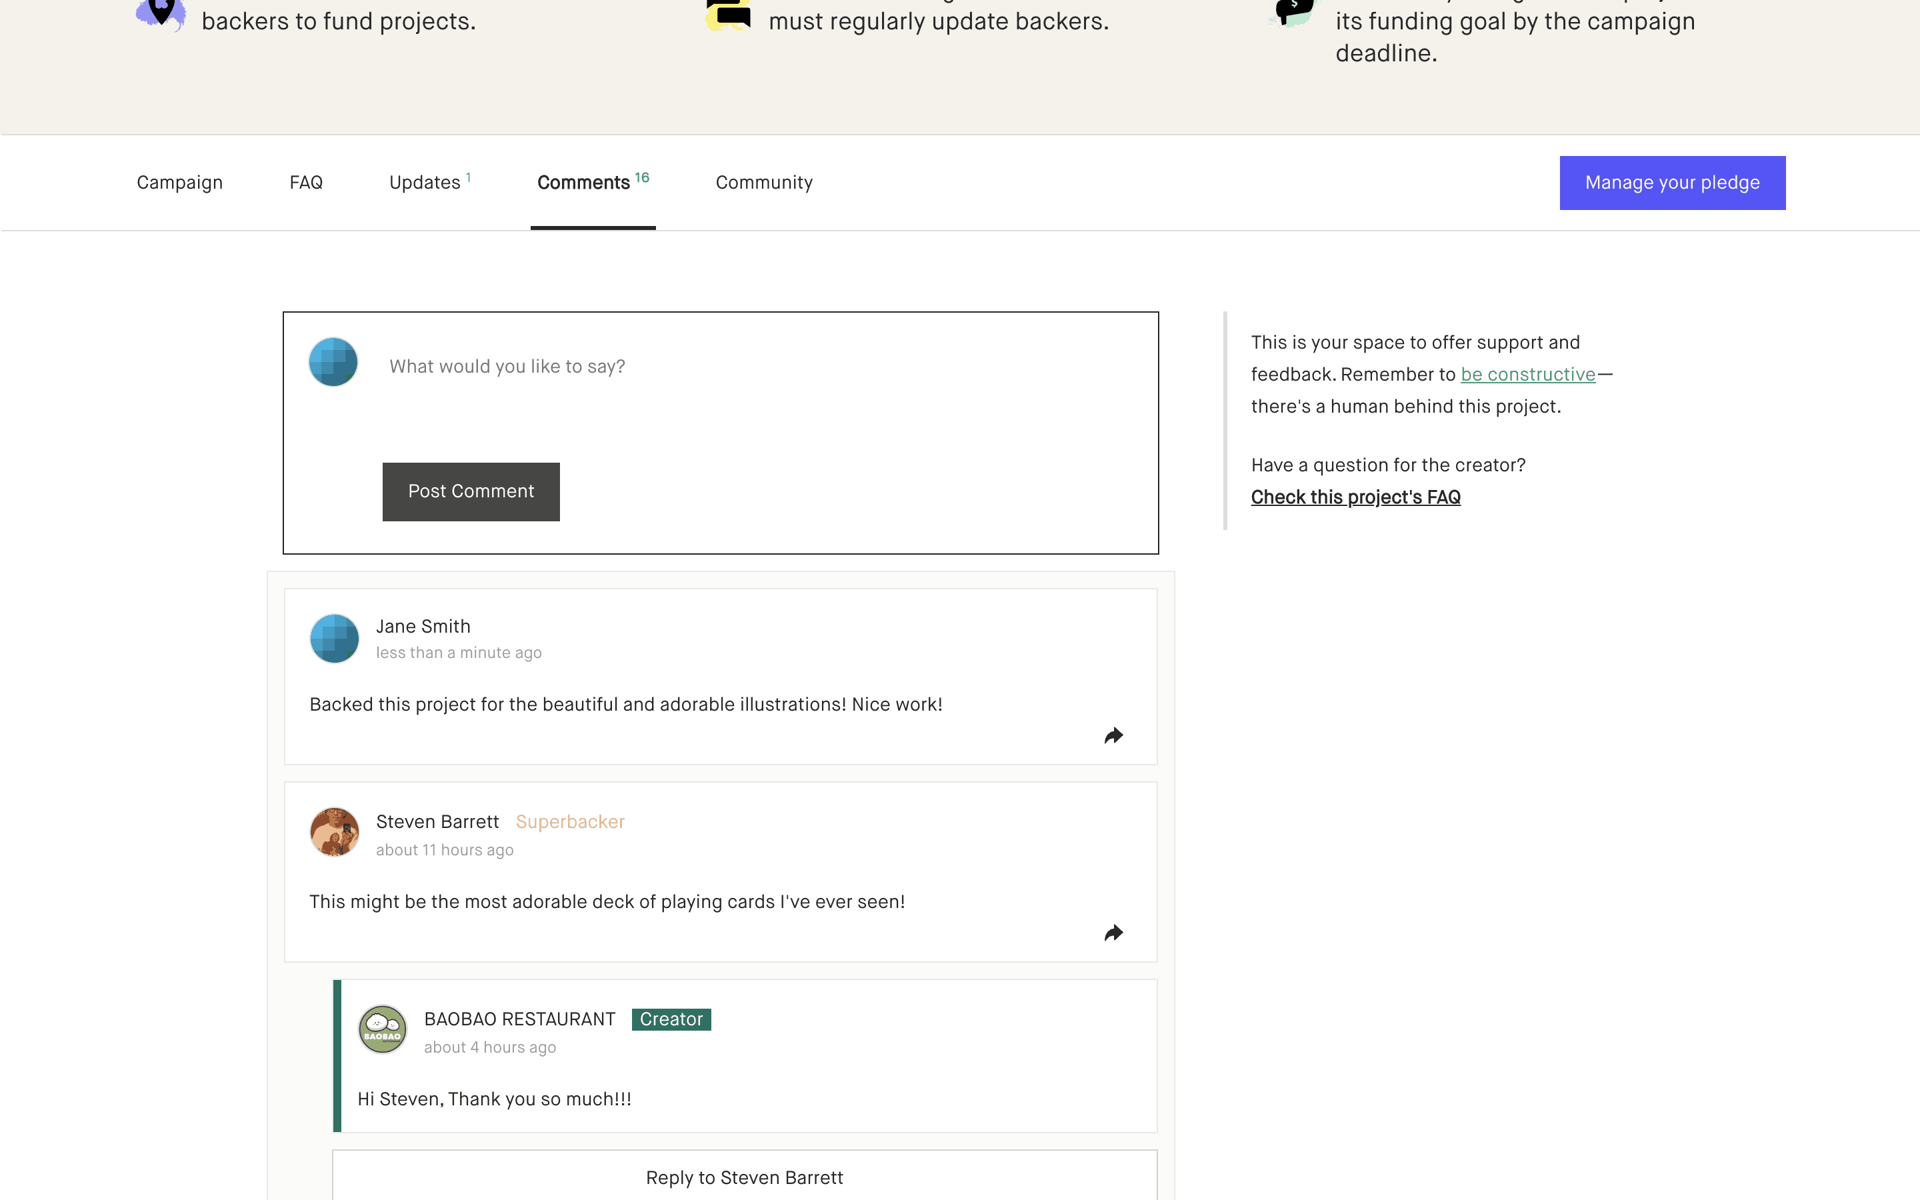This screenshot has height=1200, width=1920.
Task: Go to the Community tab
Action: point(764,183)
